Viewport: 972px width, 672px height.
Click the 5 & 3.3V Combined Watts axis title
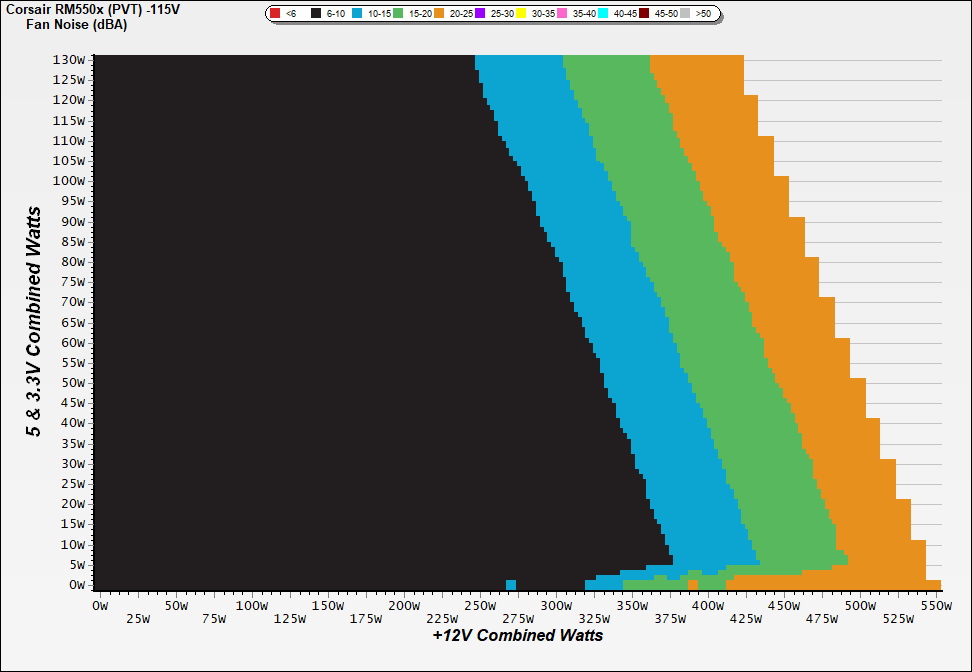[35, 322]
